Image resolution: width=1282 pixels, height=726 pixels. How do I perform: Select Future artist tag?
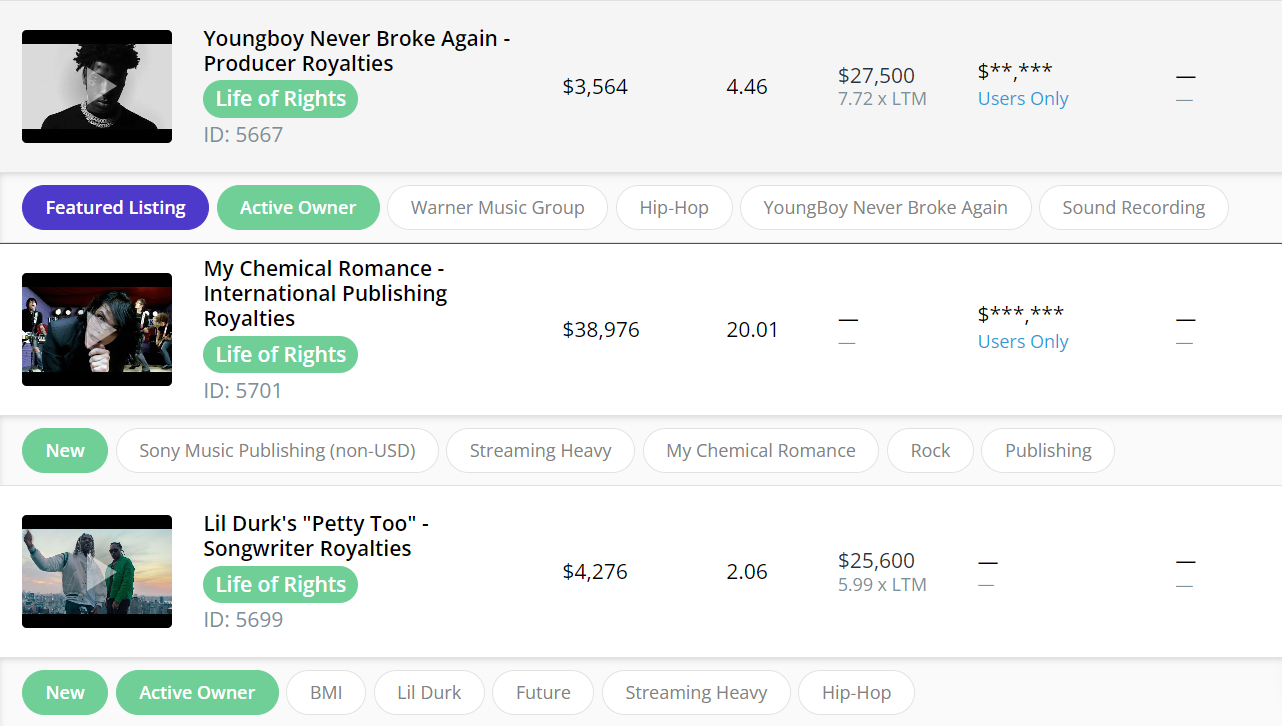[x=543, y=693]
